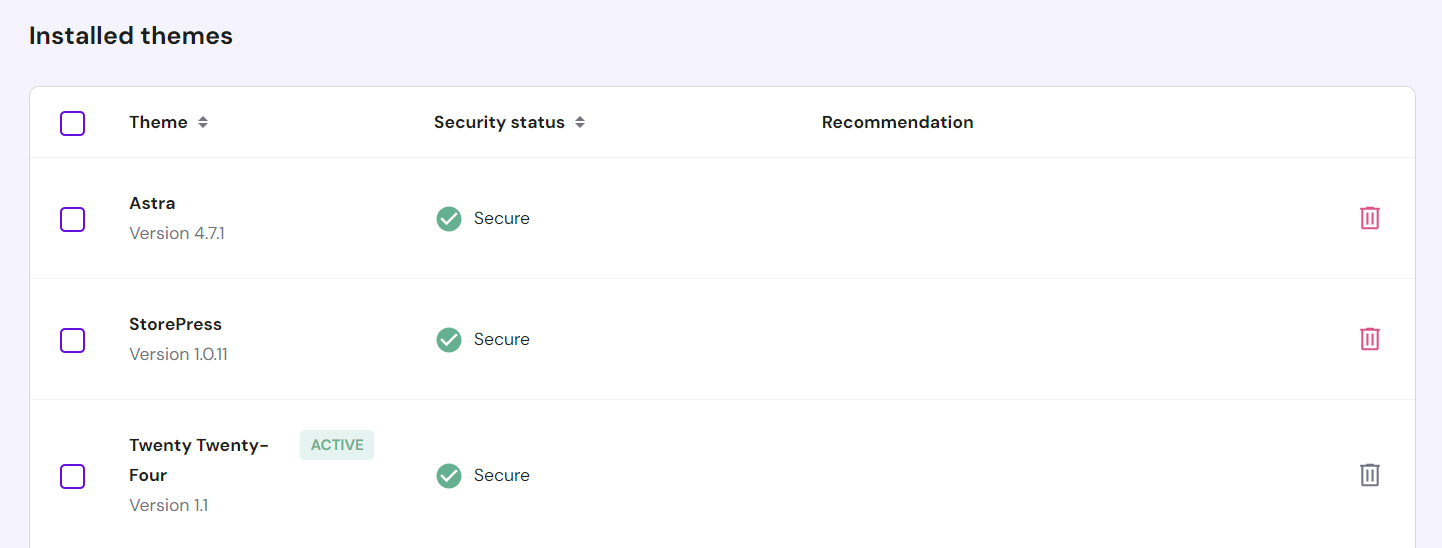The width and height of the screenshot is (1442, 548).
Task: Click the Theme column header label
Action: click(158, 122)
